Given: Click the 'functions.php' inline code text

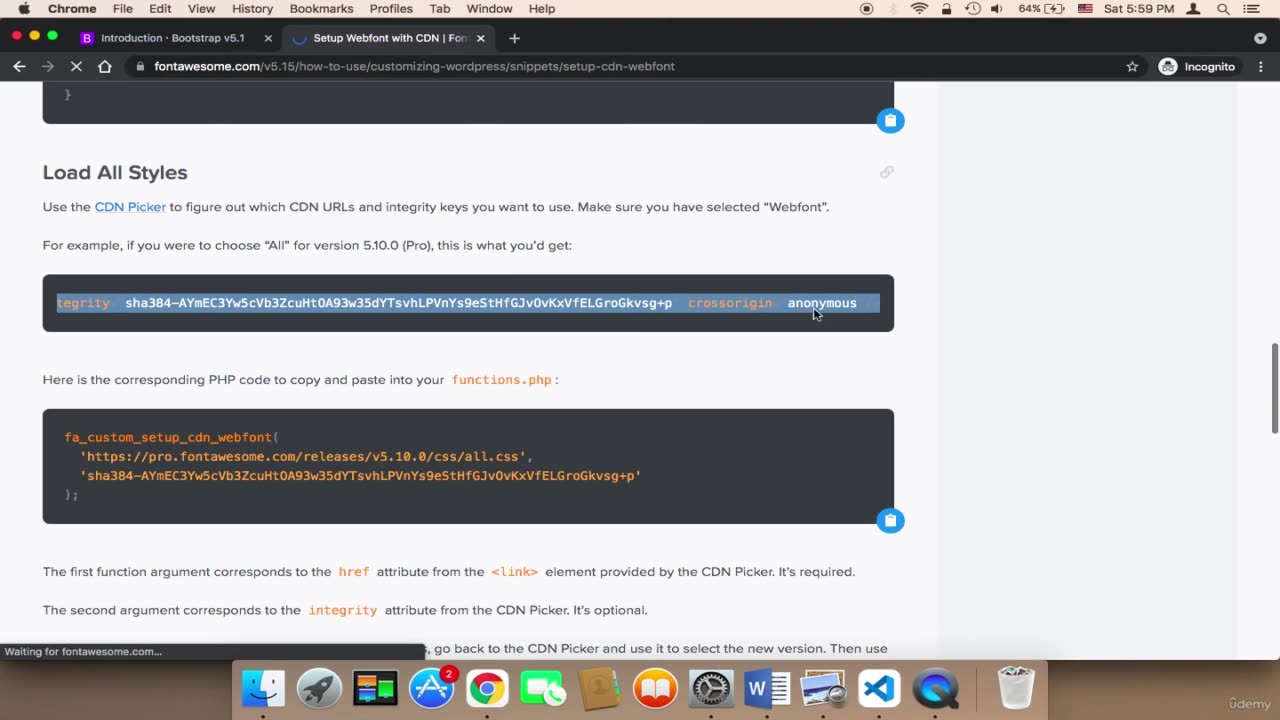Looking at the screenshot, I should [501, 380].
